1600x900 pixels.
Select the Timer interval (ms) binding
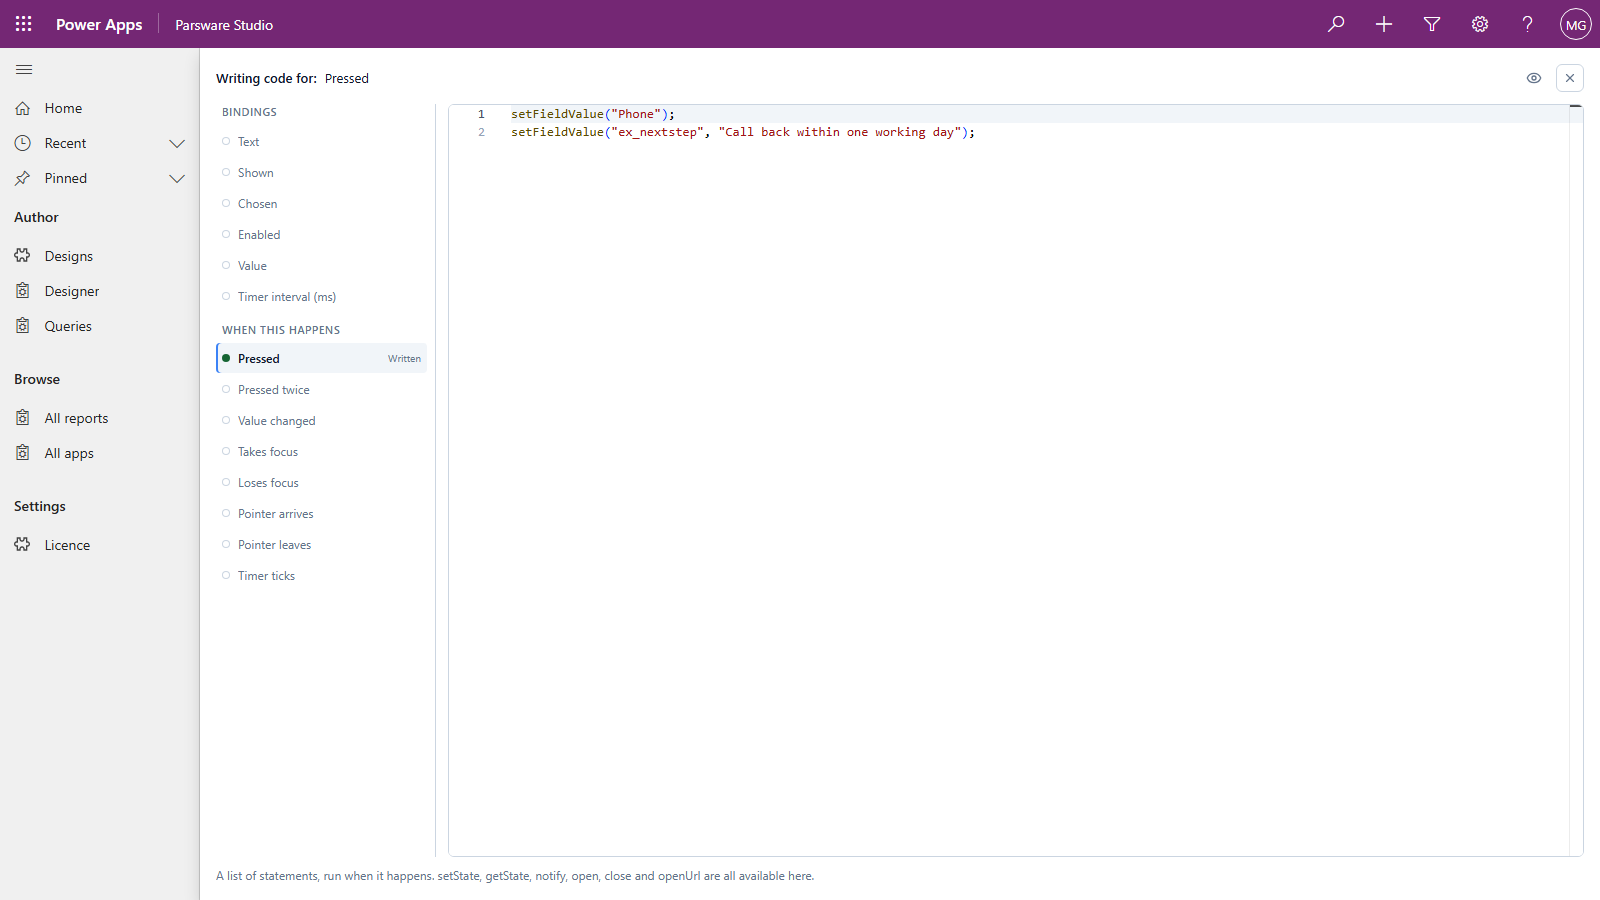tap(321, 297)
